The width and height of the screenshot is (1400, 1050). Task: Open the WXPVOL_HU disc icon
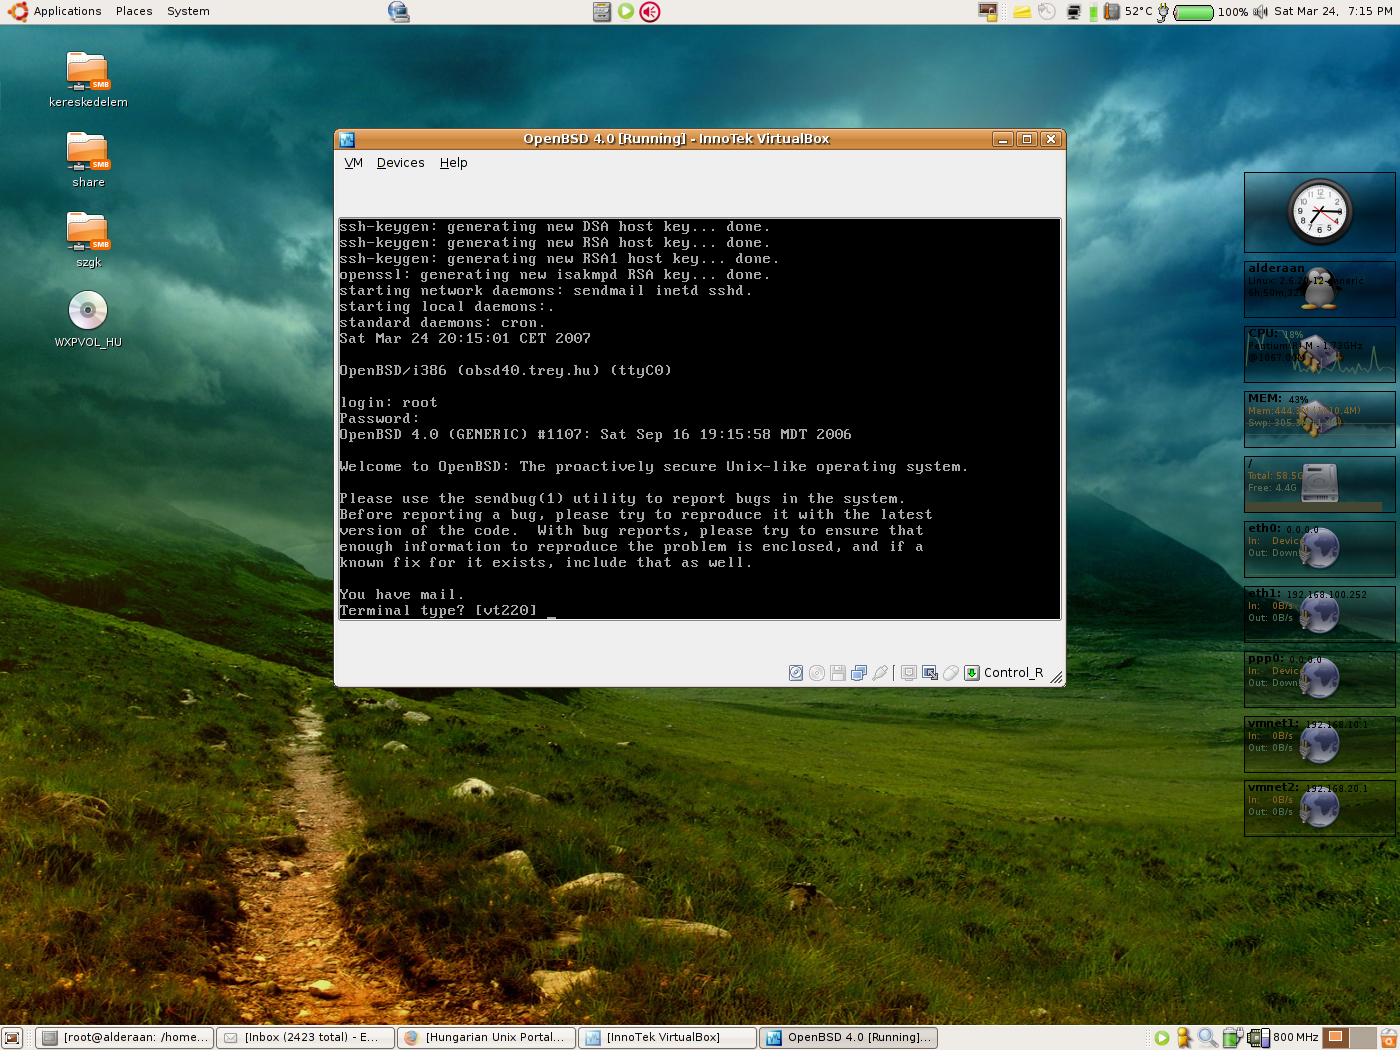(88, 320)
